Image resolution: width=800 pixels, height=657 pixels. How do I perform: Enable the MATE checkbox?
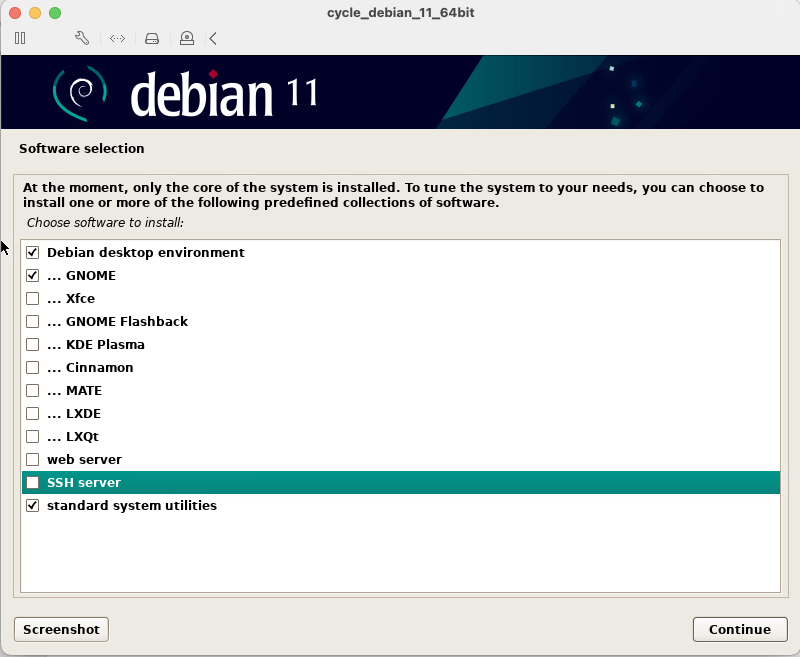(33, 390)
